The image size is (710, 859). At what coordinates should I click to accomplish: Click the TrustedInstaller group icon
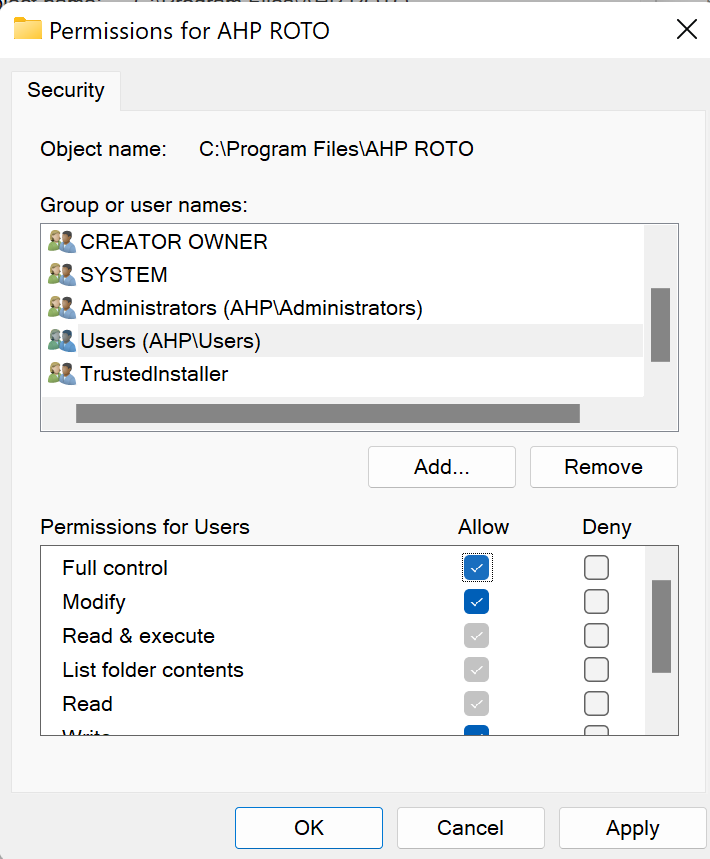(x=62, y=374)
